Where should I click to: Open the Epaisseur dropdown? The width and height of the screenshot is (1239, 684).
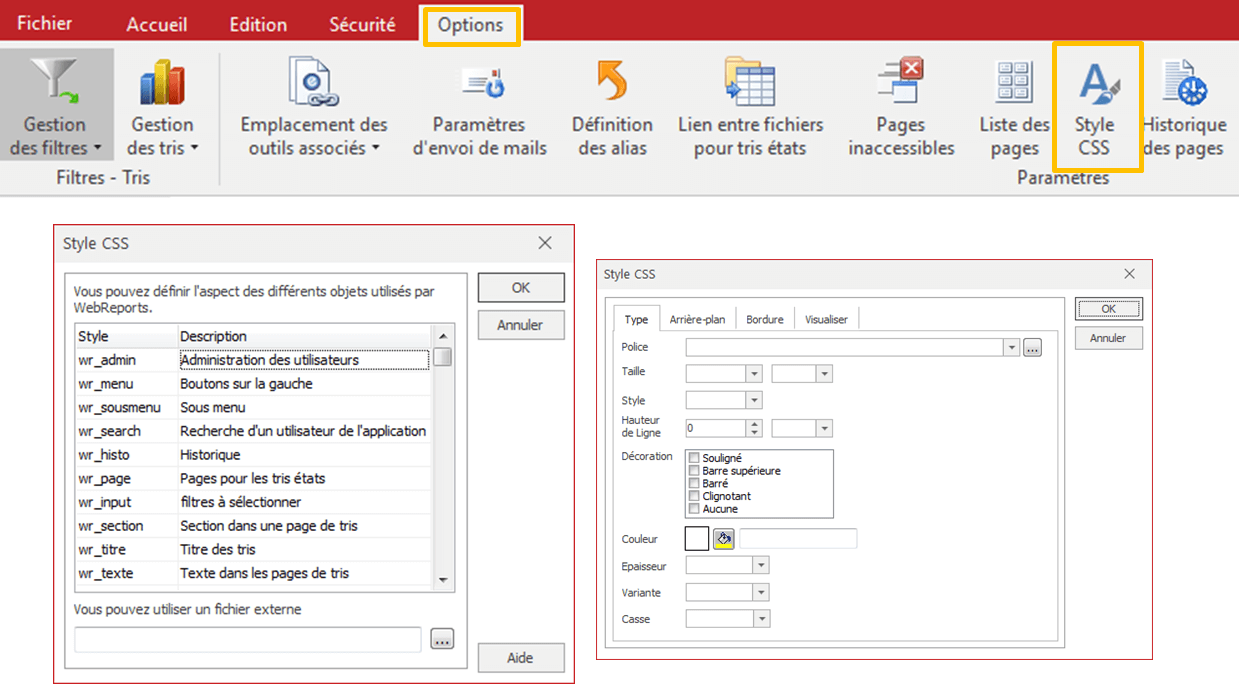pos(762,566)
